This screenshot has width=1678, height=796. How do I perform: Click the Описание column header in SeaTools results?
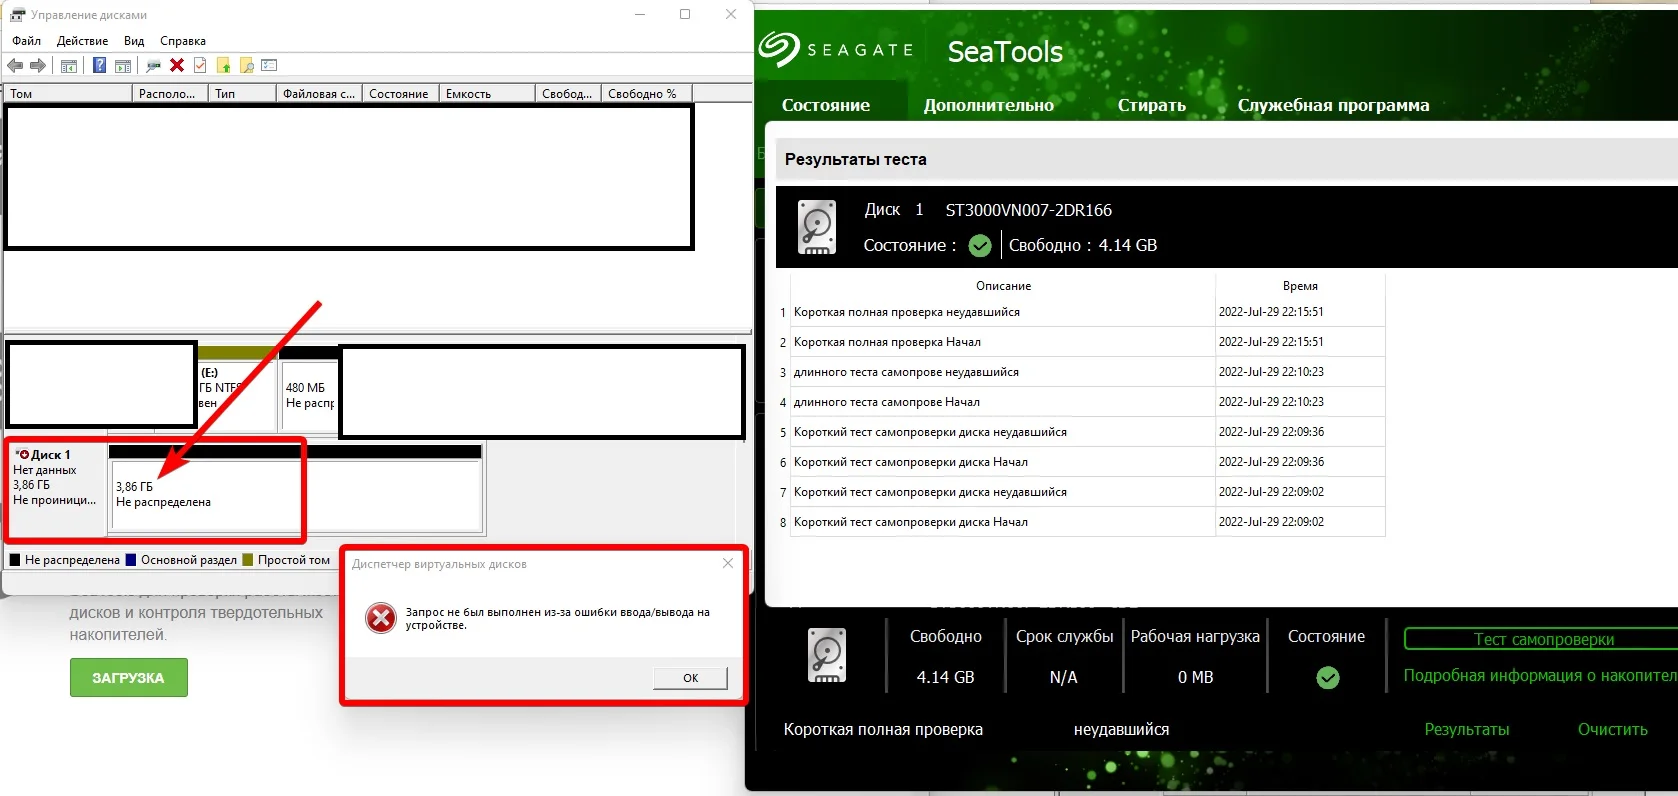point(1003,286)
